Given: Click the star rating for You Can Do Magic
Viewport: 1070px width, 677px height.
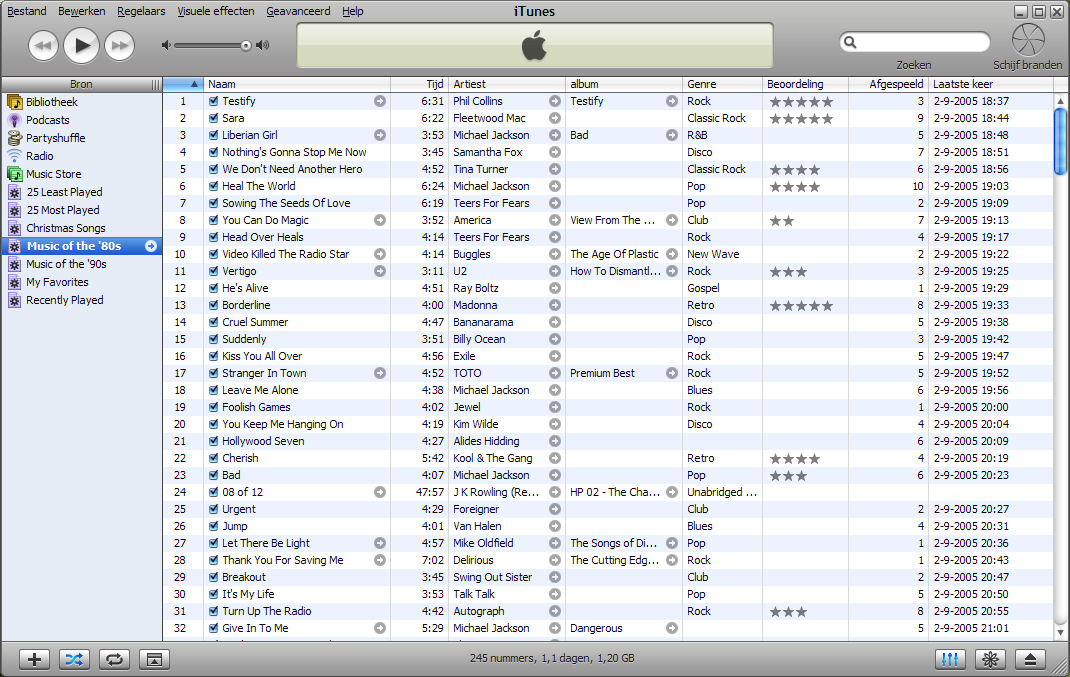Looking at the screenshot, I should (782, 220).
